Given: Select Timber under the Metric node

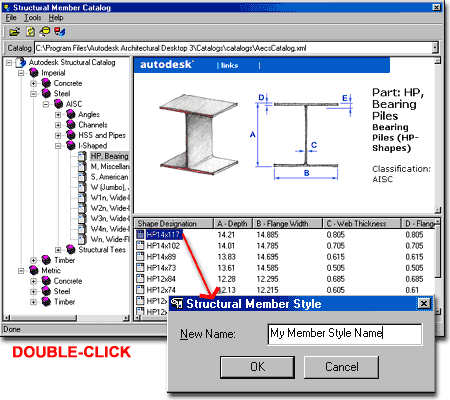Looking at the screenshot, I should tap(64, 302).
